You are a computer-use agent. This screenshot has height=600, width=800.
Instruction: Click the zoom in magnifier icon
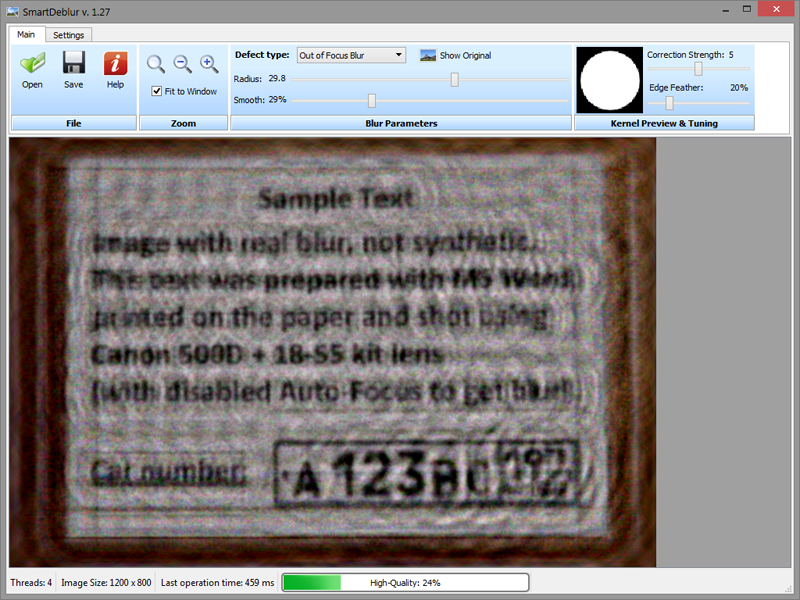coord(209,64)
